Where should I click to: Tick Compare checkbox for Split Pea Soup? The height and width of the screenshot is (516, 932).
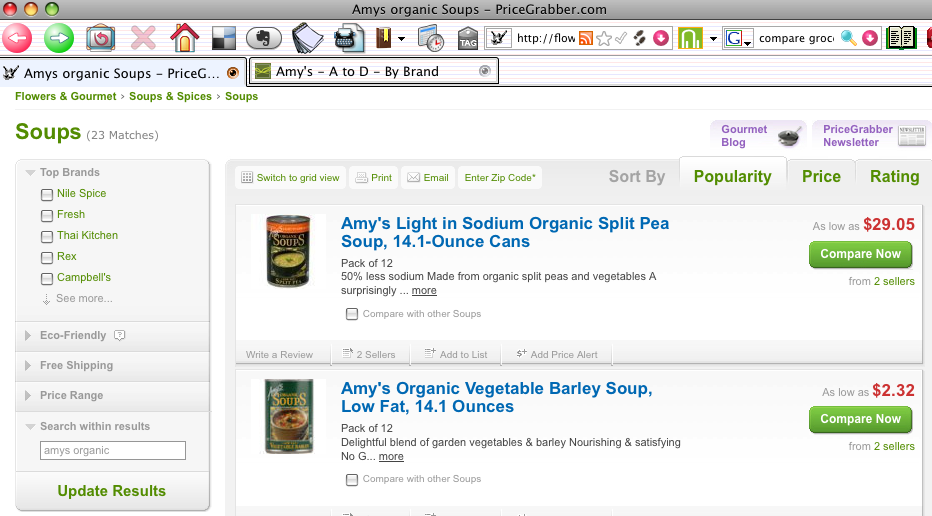coord(352,314)
